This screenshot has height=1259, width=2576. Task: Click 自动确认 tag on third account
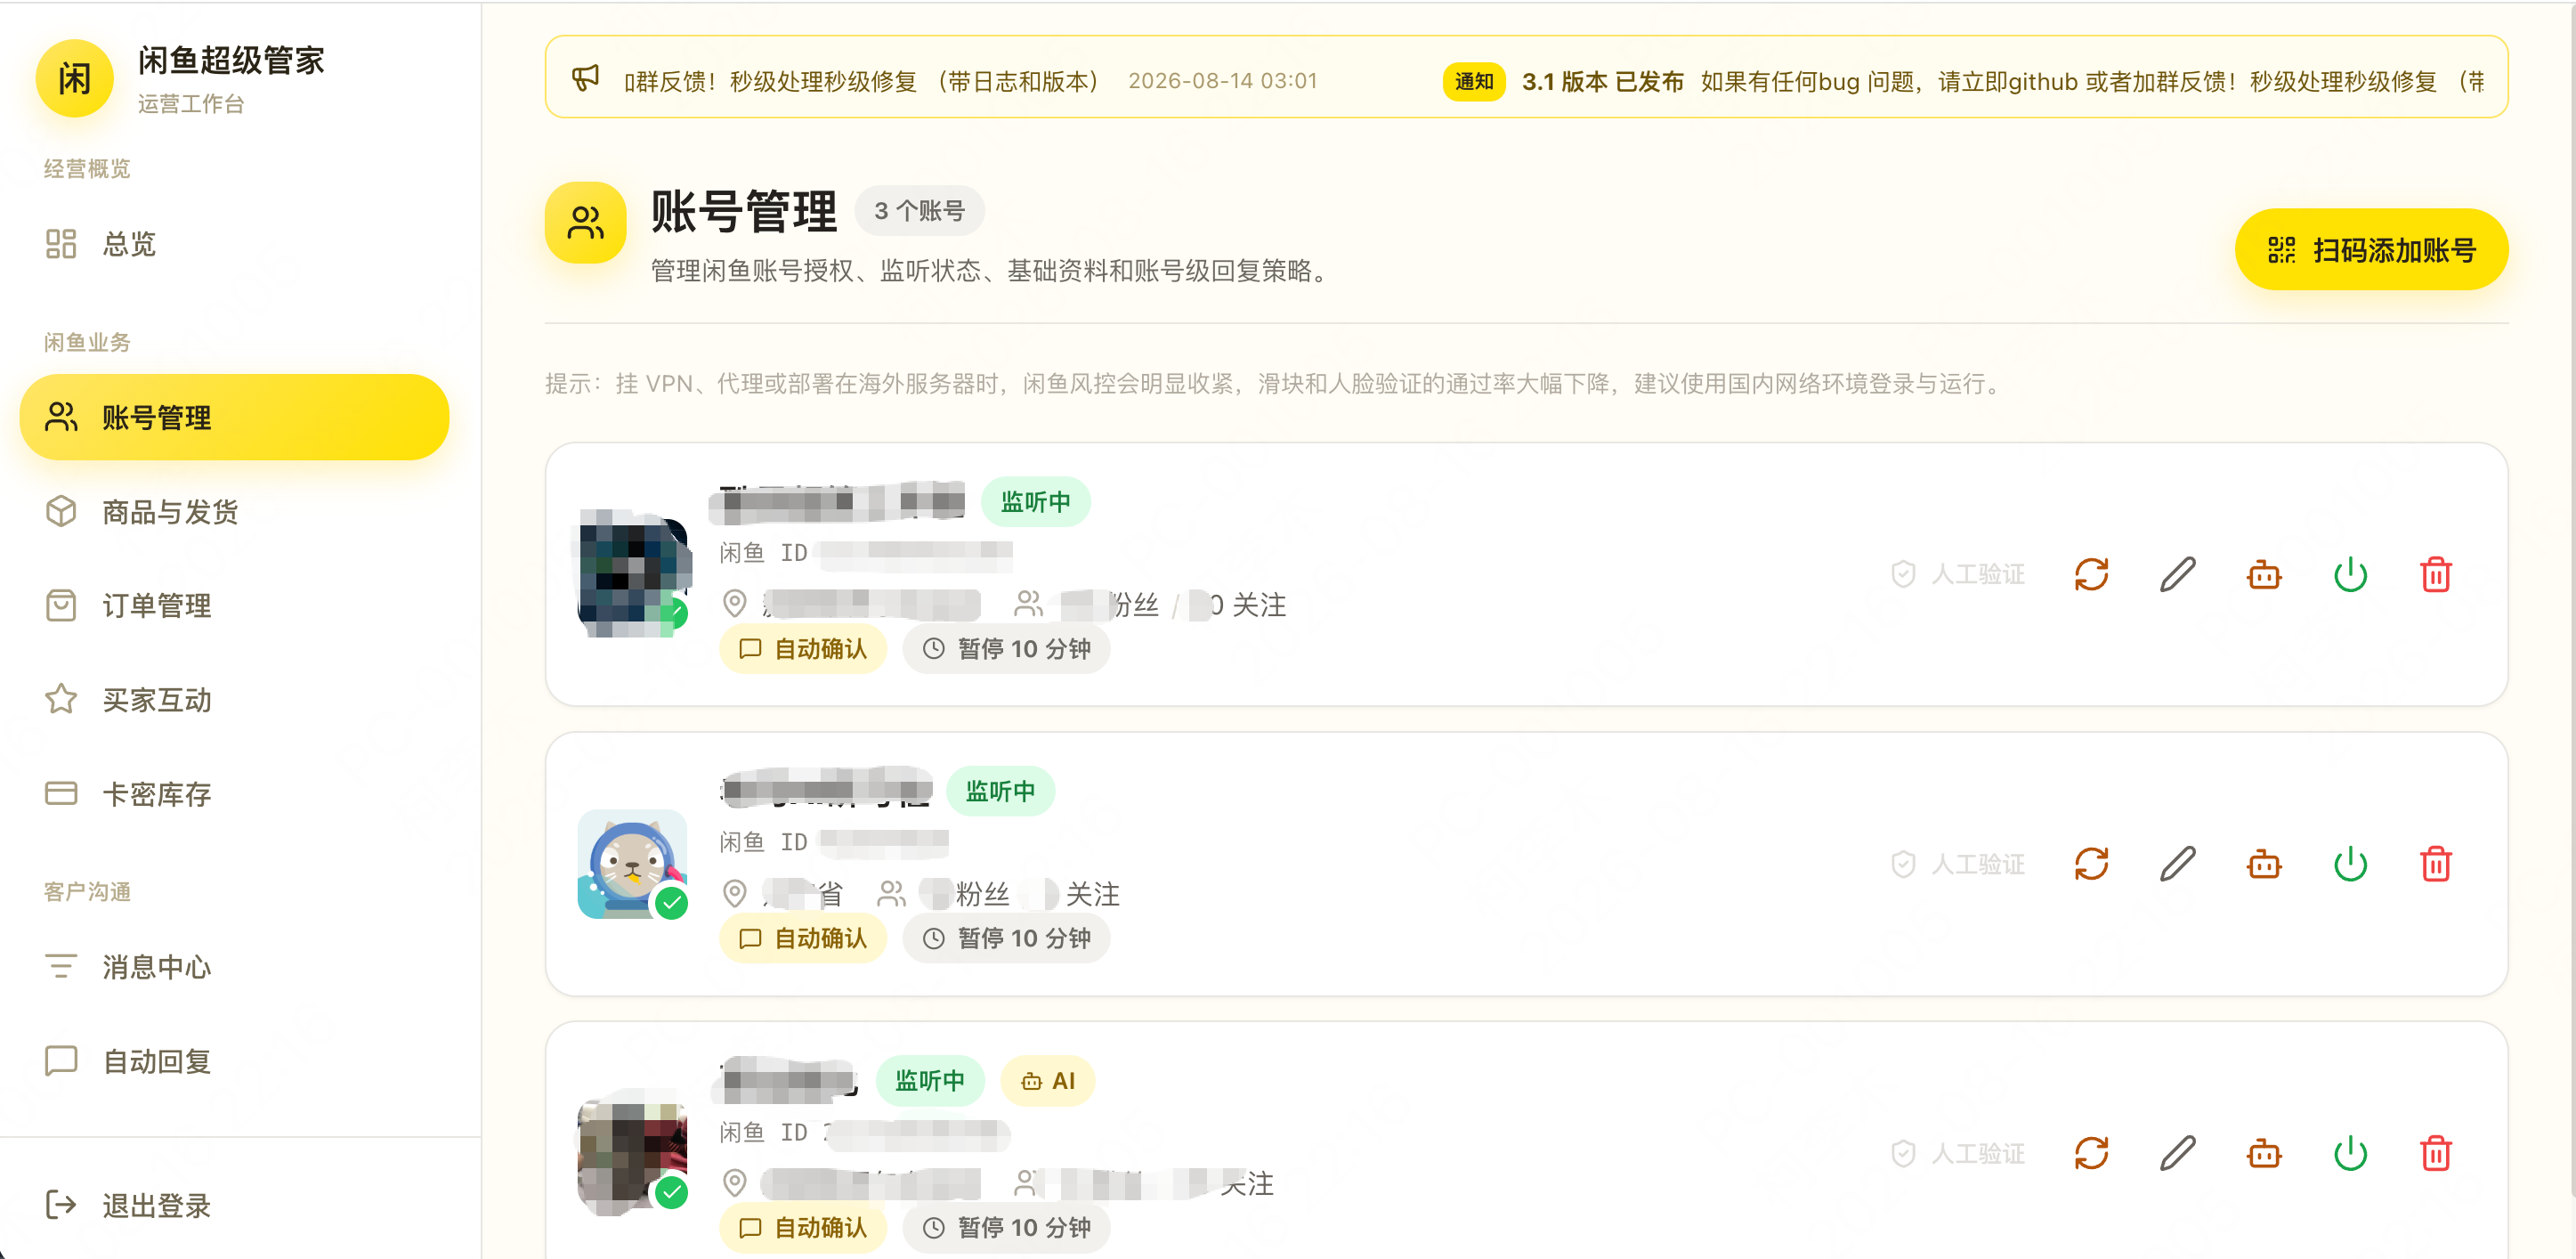click(803, 1228)
